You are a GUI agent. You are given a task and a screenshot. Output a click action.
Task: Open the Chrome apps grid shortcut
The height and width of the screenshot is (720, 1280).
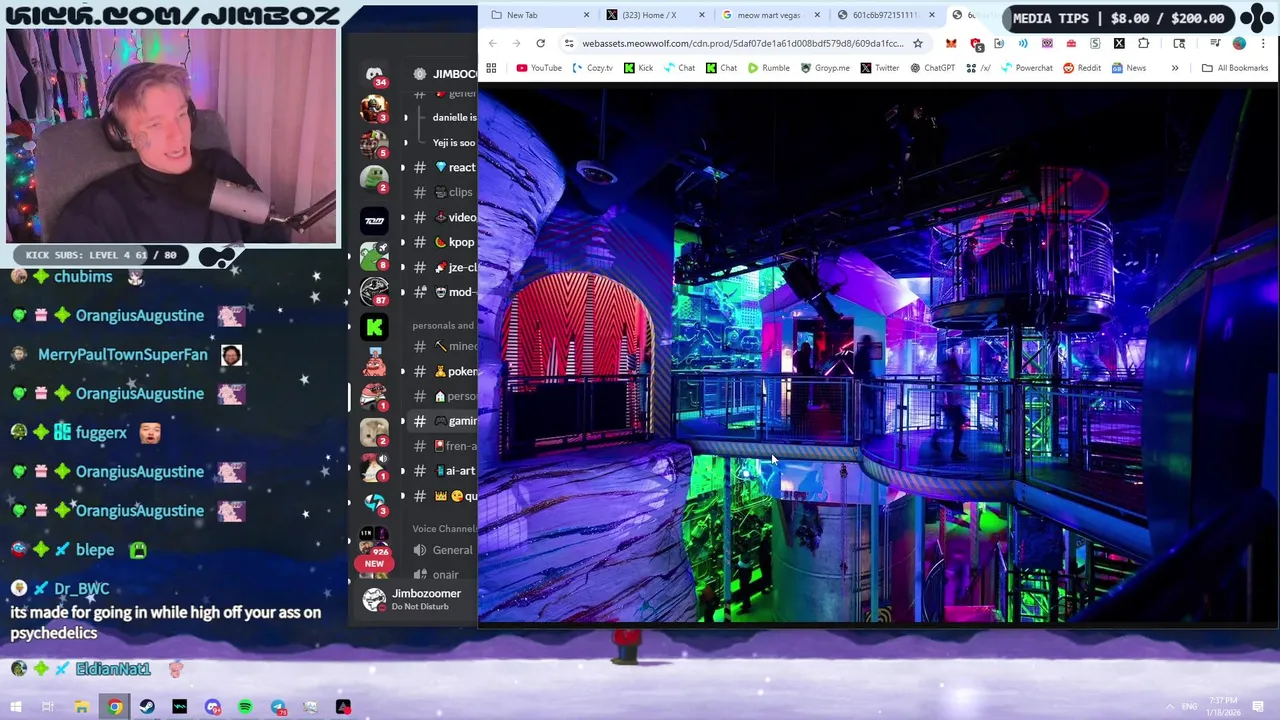(491, 68)
